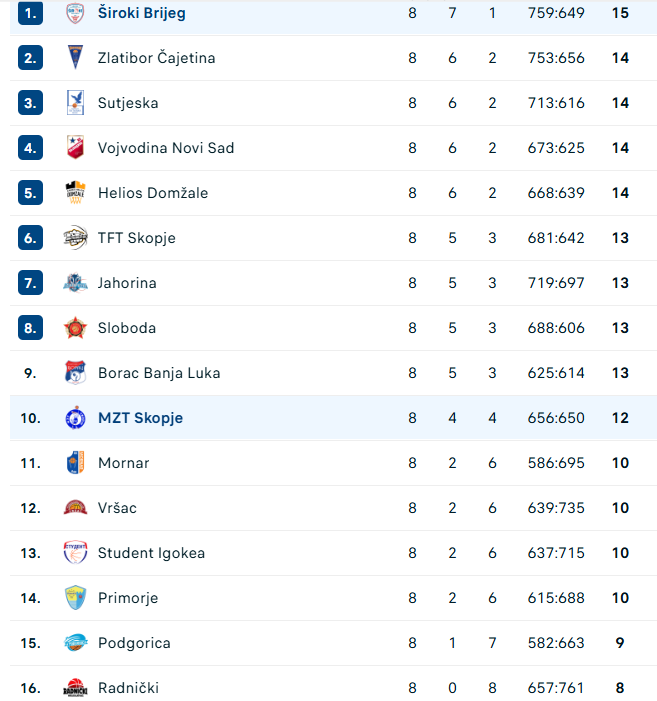The width and height of the screenshot is (657, 701).
Task: Click the Primorje team name
Action: pos(128,598)
